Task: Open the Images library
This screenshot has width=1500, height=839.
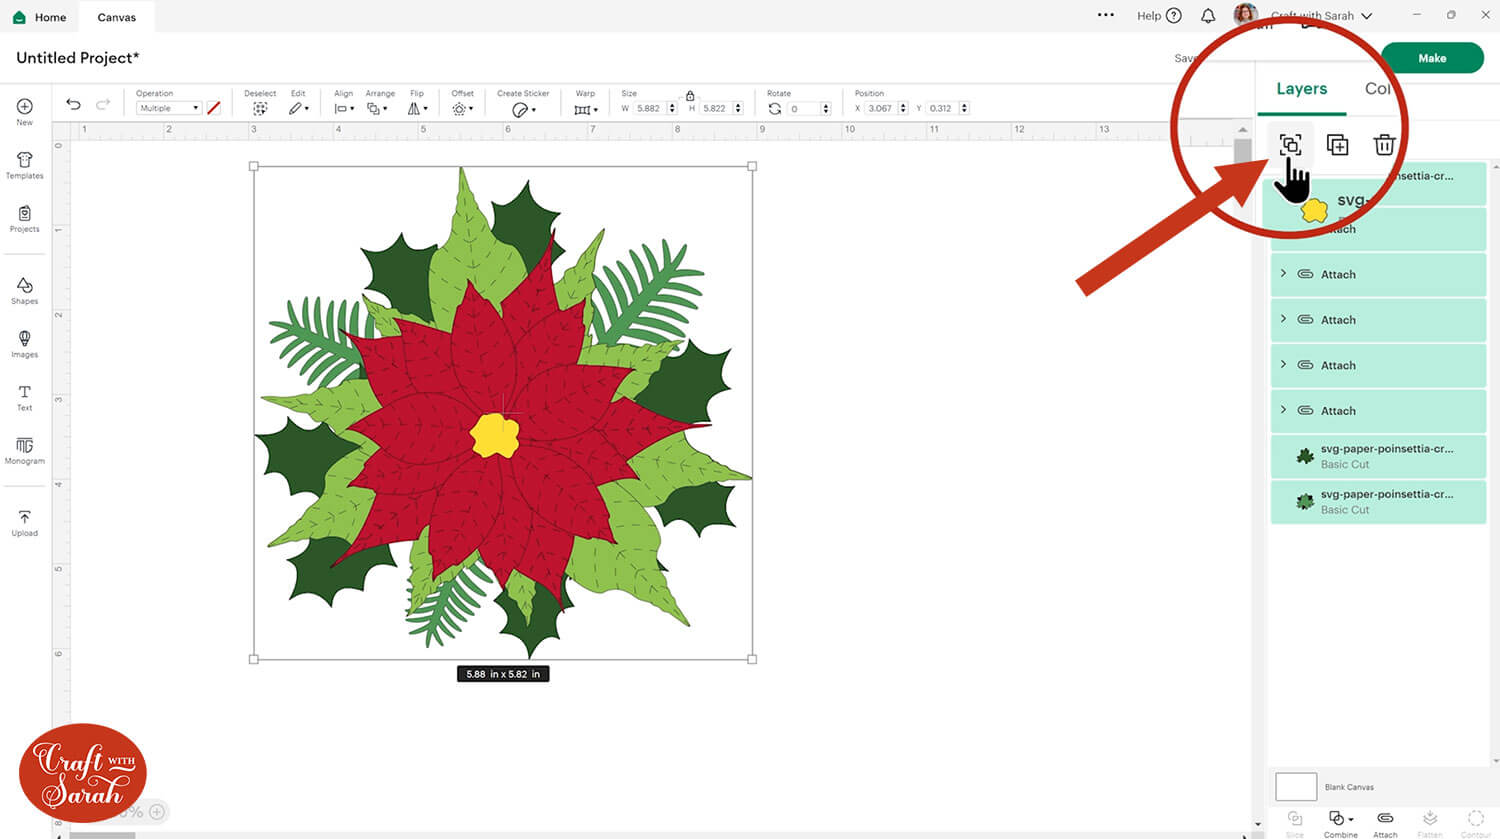Action: coord(25,344)
